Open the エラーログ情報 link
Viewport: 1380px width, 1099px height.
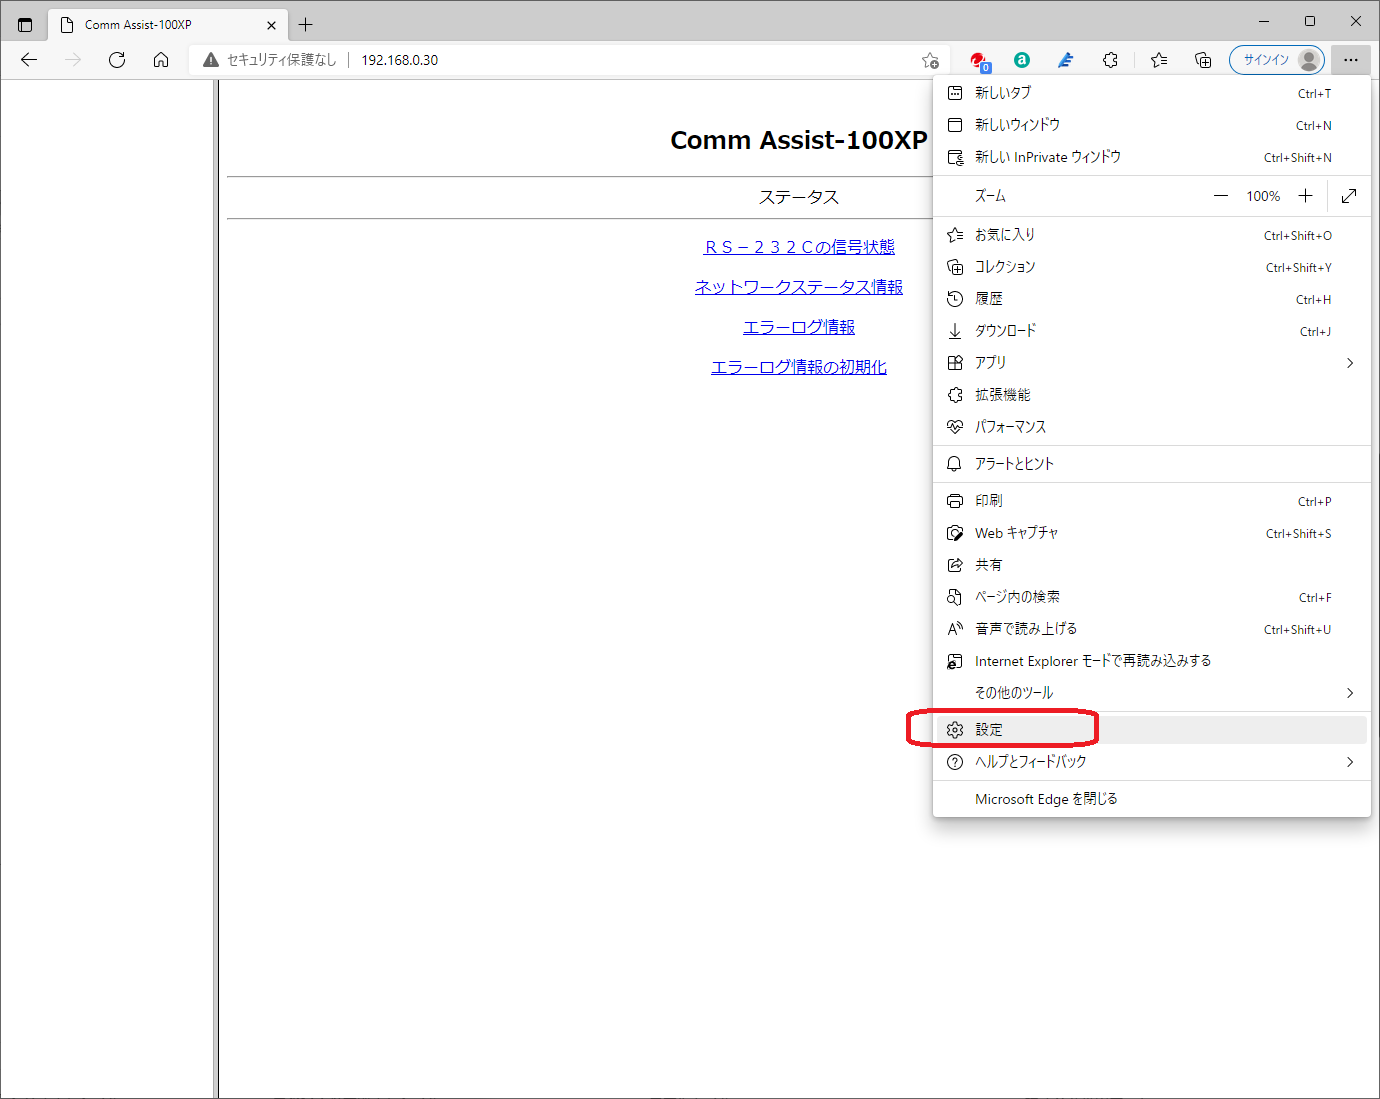(x=799, y=327)
